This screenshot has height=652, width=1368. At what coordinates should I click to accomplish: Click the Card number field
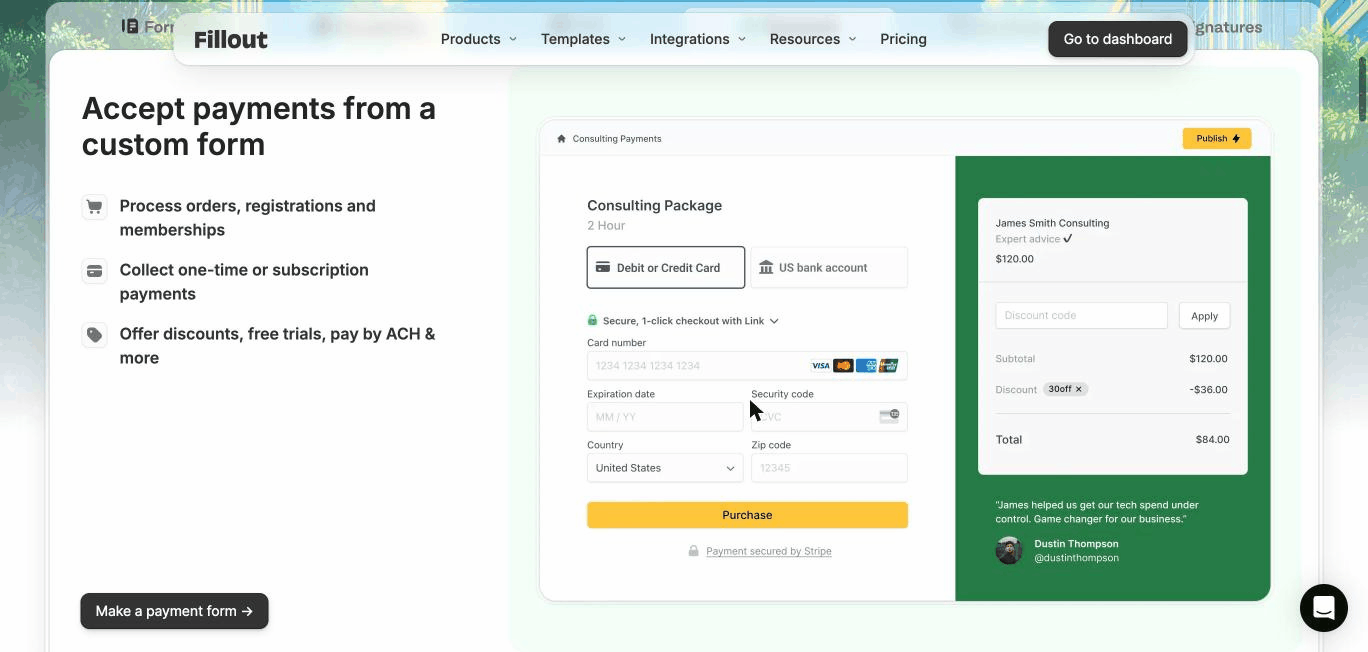[x=747, y=366]
